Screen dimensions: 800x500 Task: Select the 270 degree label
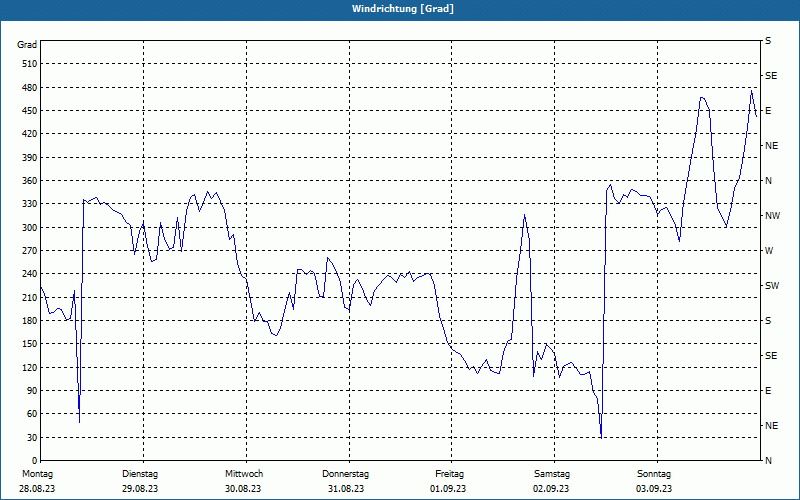click(30, 251)
